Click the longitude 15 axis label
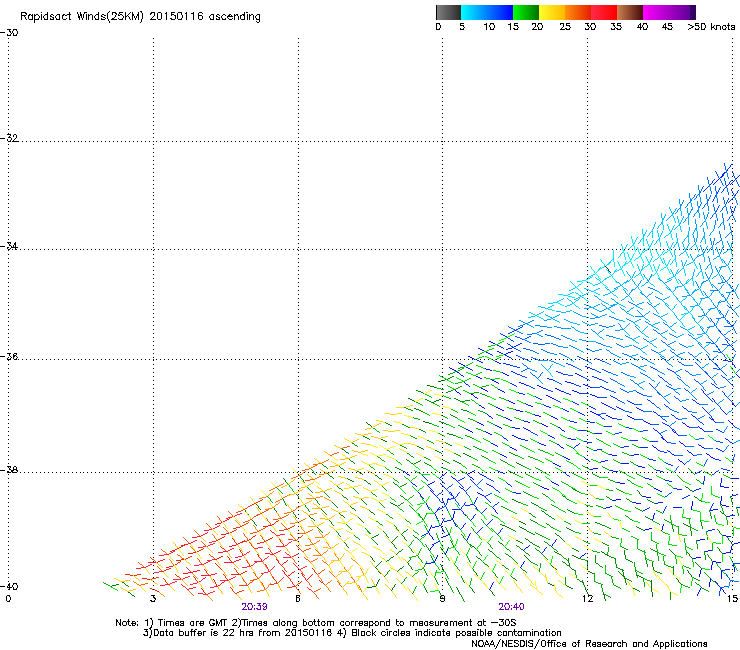The image size is (740, 650). (732, 599)
